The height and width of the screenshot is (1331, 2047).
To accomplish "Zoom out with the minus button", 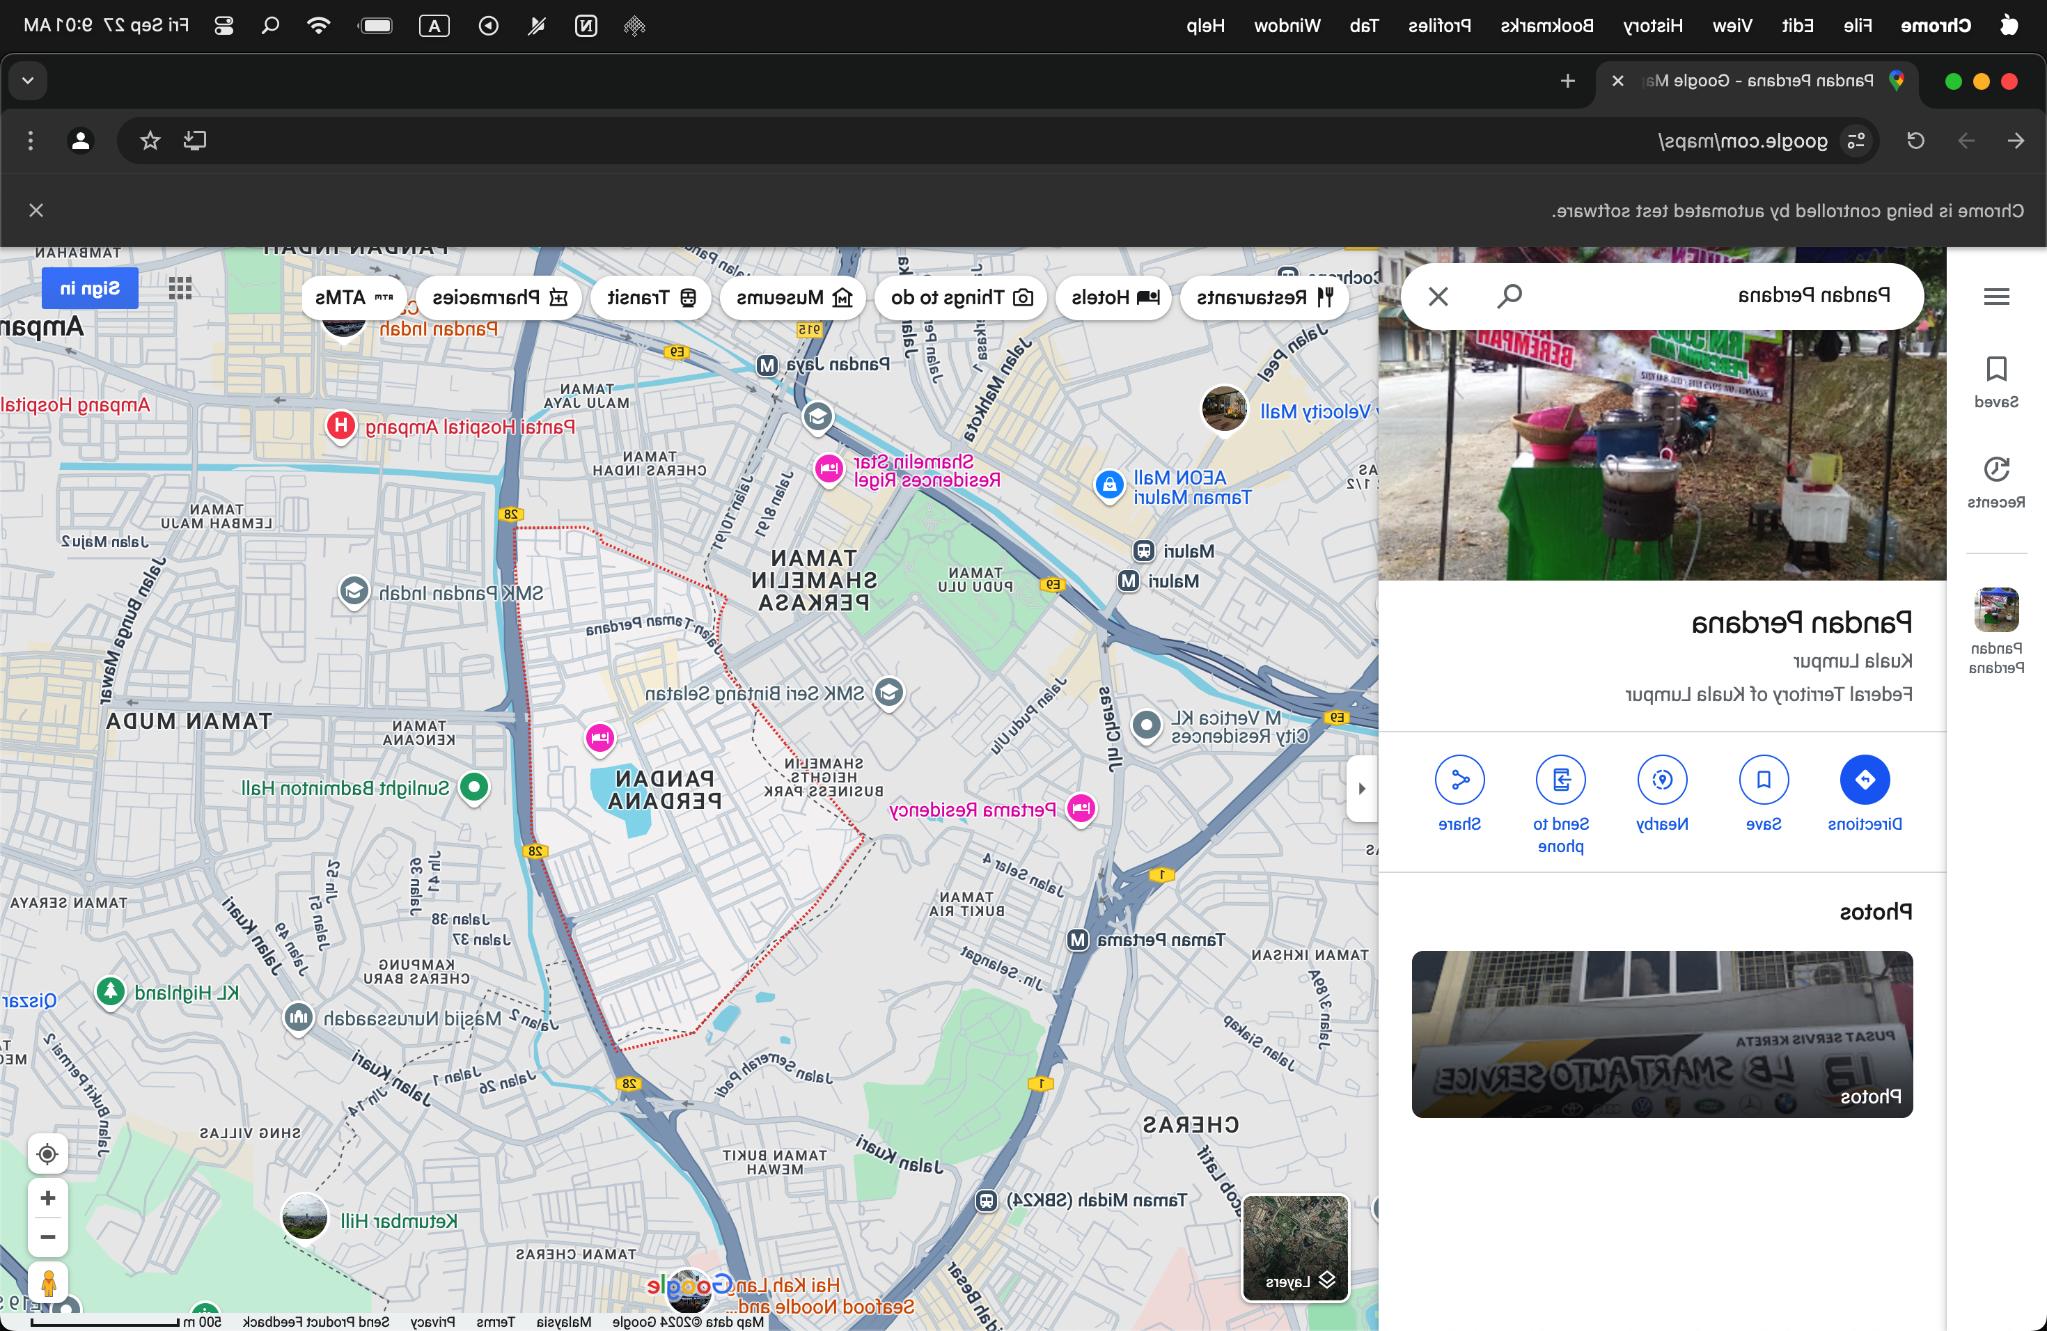I will coord(47,1237).
